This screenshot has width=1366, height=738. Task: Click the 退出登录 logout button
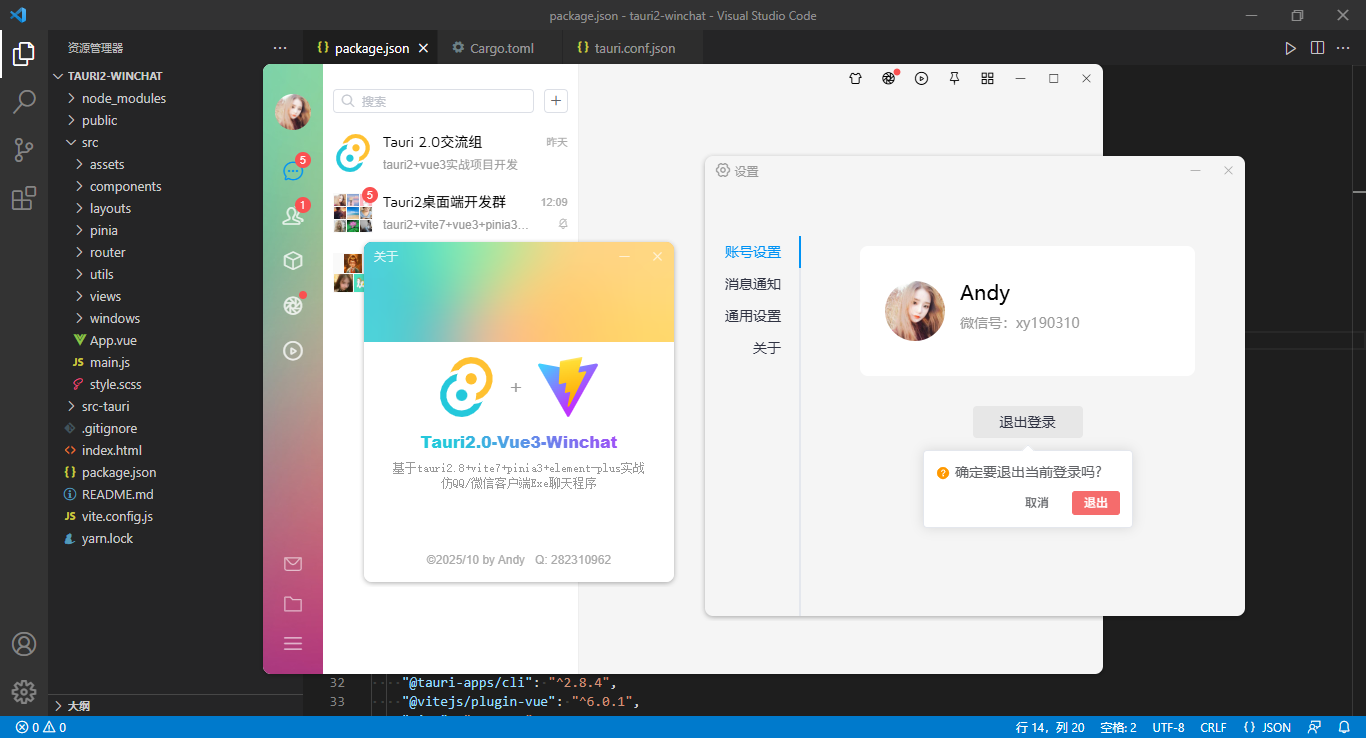coord(1027,421)
